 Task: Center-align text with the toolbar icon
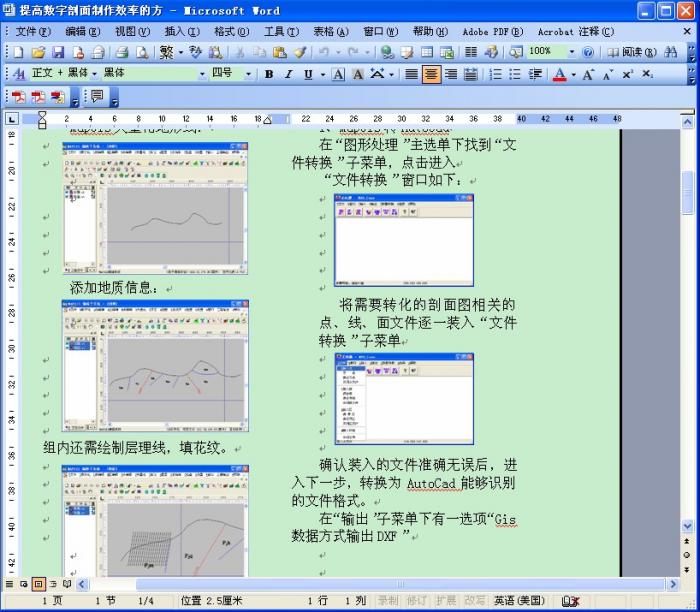click(x=431, y=74)
